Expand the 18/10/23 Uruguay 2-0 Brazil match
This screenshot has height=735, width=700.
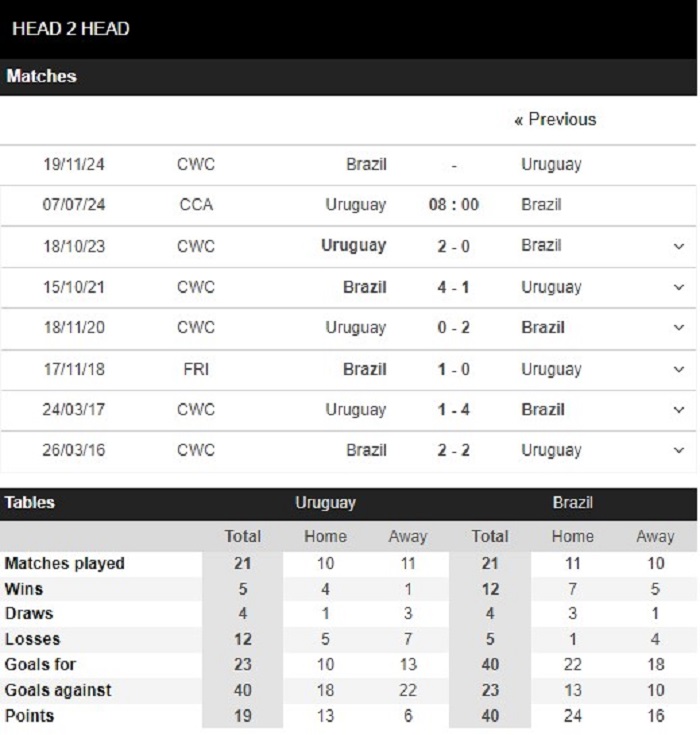tap(678, 246)
